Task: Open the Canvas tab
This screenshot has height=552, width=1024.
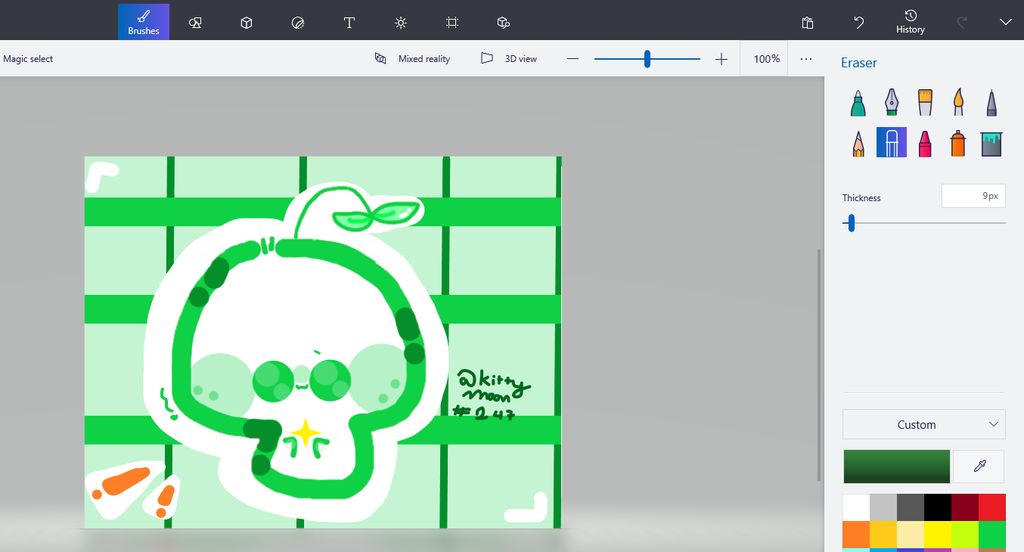Action: pyautogui.click(x=452, y=23)
